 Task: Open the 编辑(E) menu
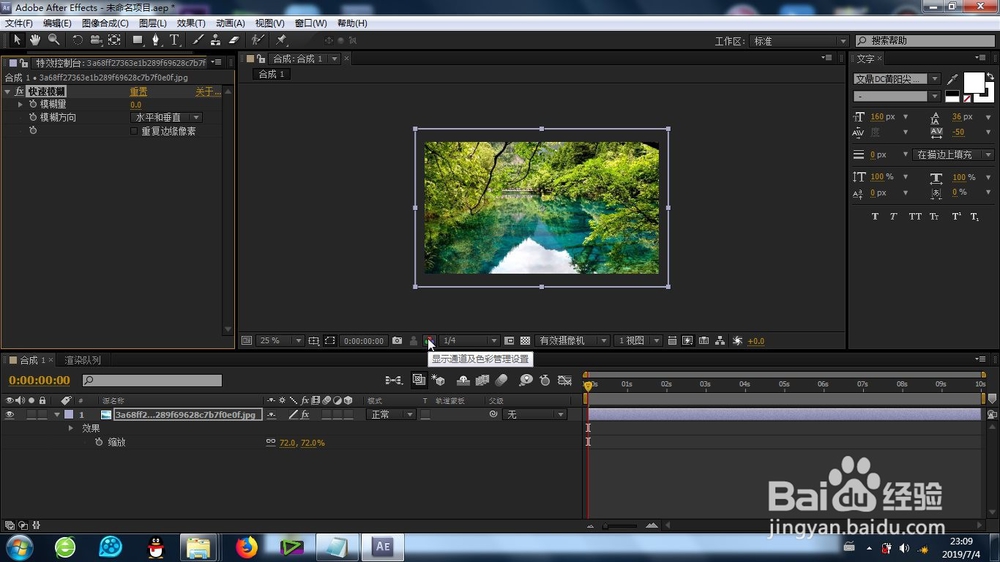point(57,23)
